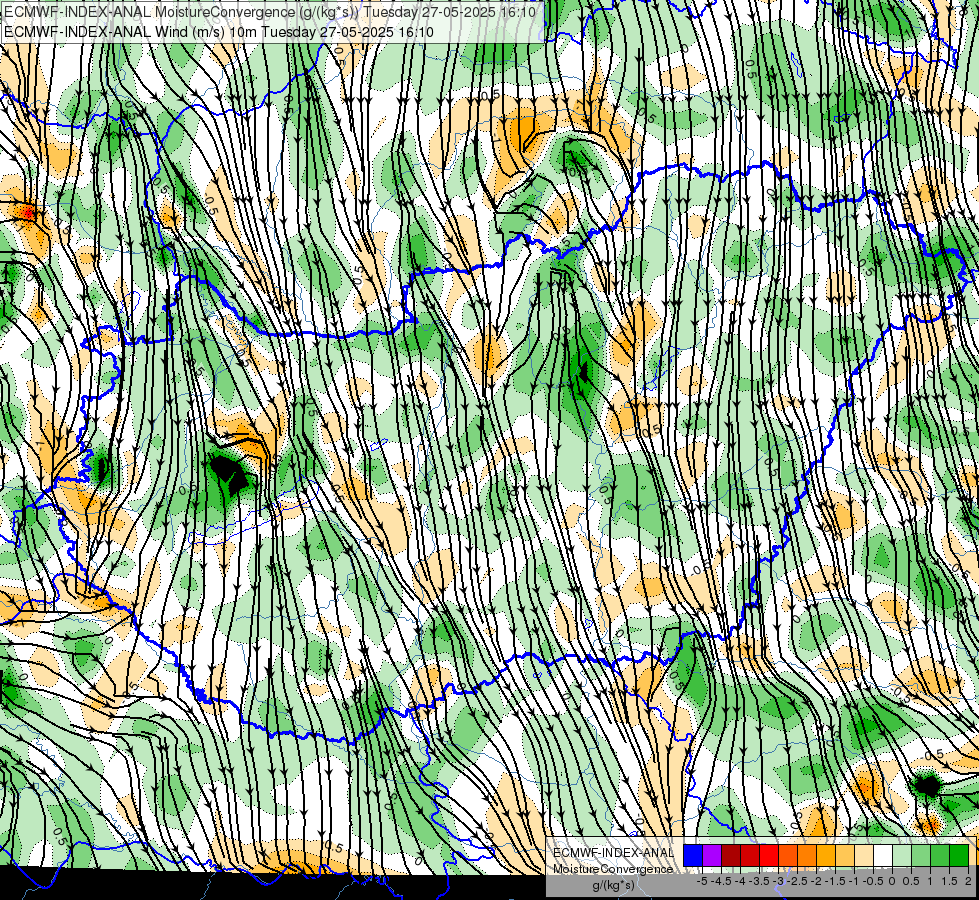This screenshot has width=979, height=900.
Task: Click the pale peach swatch between -1 and -0.5
Action: tap(864, 855)
